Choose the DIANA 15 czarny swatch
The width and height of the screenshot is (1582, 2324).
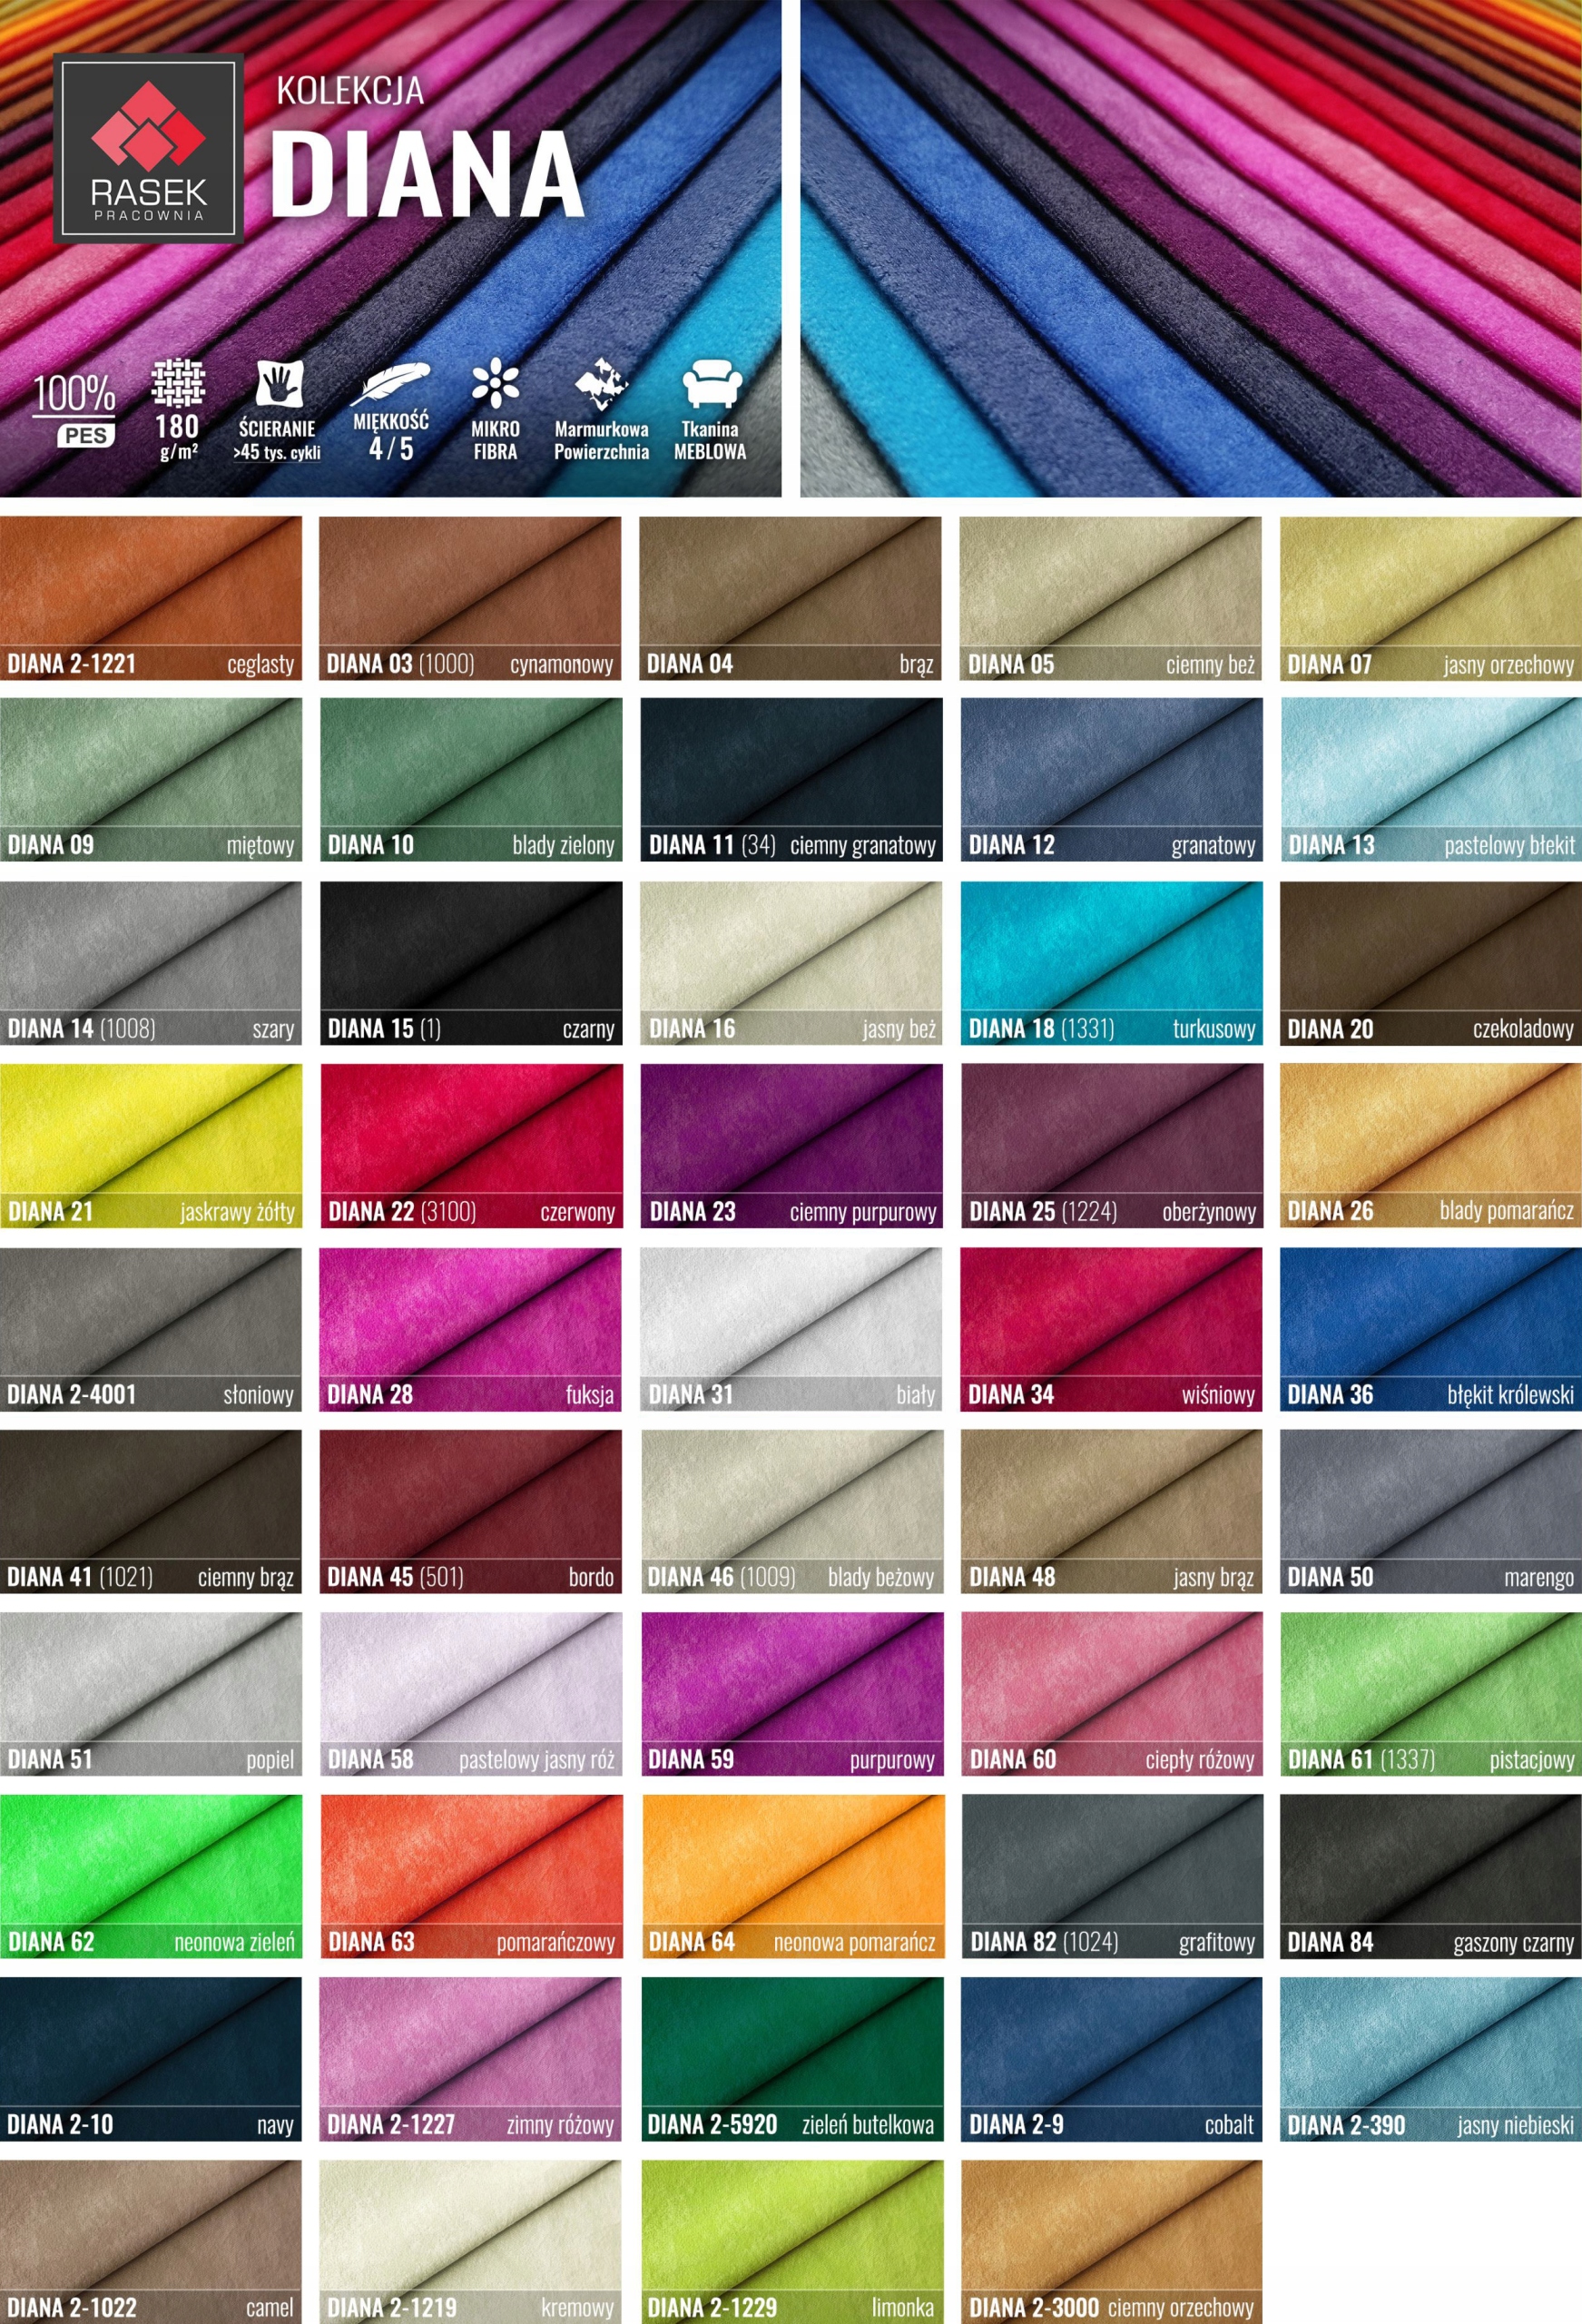471,963
